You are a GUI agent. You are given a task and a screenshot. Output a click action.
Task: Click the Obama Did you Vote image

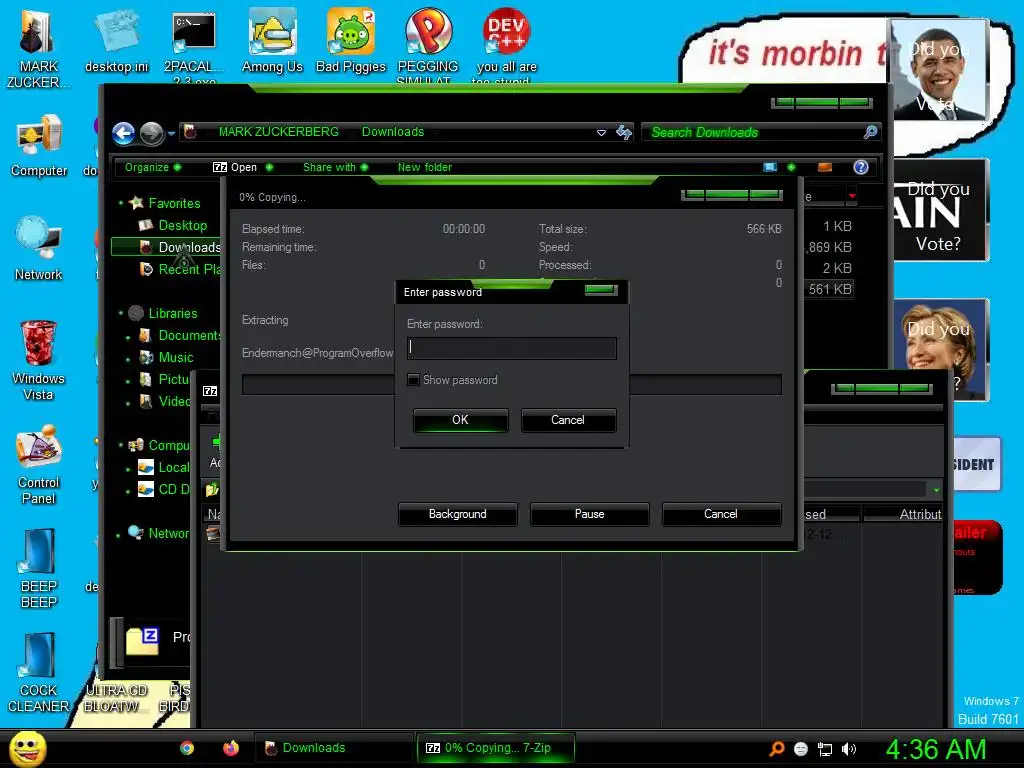[x=939, y=69]
